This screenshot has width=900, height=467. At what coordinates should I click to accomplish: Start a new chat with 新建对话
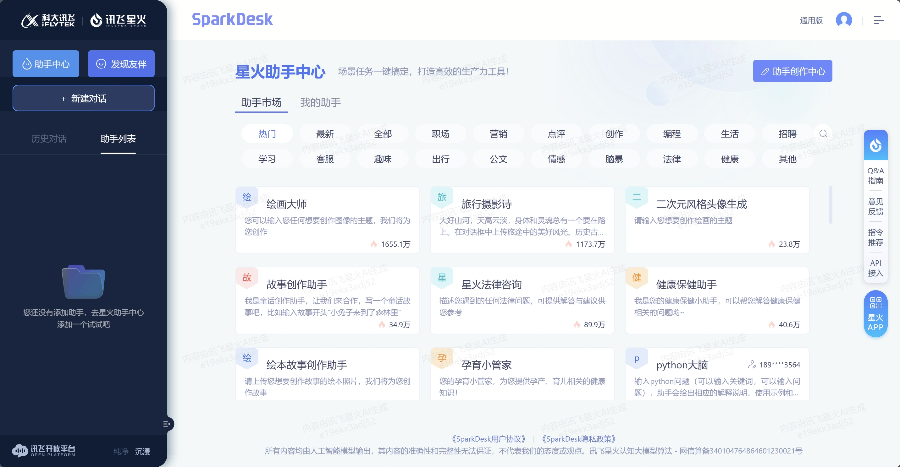point(83,98)
